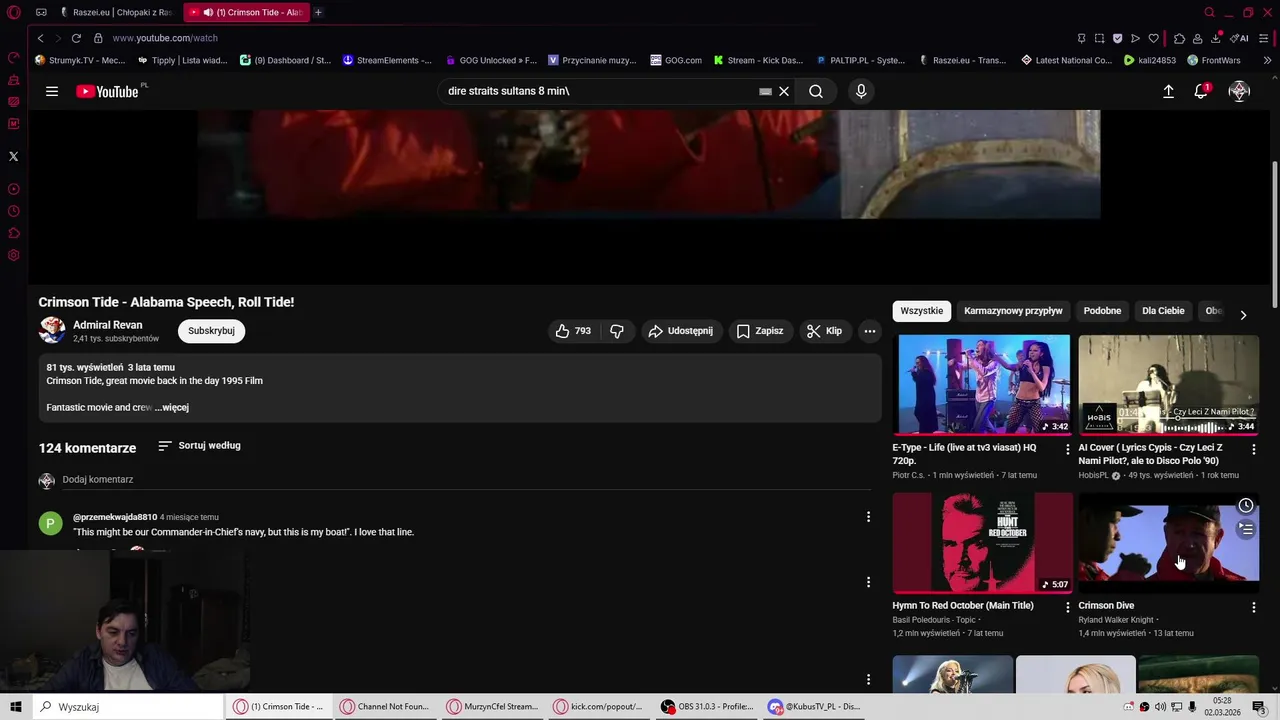Add Crimson Dive to the queue
1280x720 pixels.
tap(1246, 529)
